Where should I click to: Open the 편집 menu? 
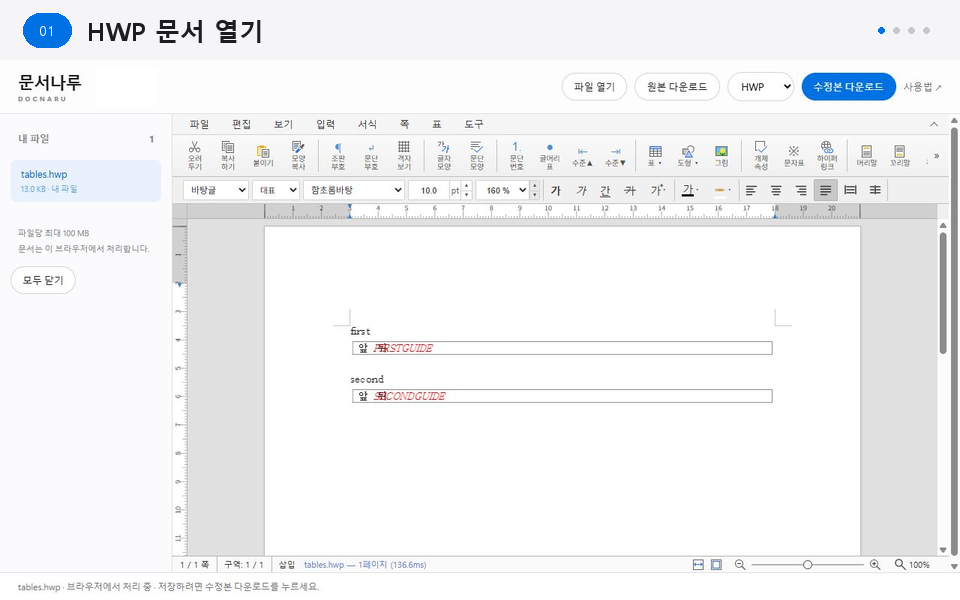(241, 124)
